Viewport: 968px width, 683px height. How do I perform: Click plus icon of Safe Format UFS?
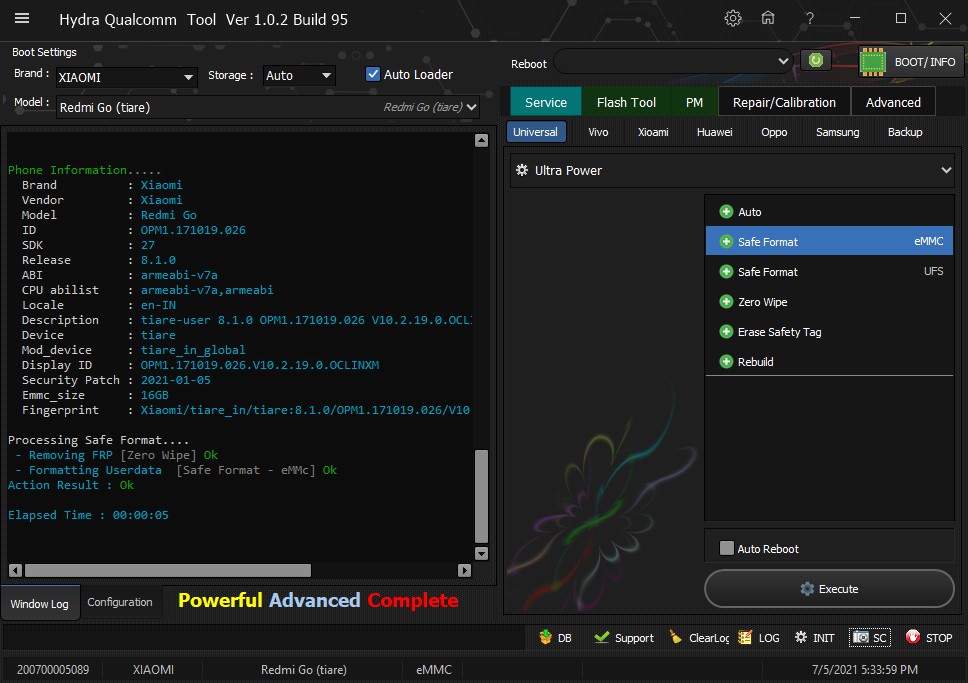(726, 272)
